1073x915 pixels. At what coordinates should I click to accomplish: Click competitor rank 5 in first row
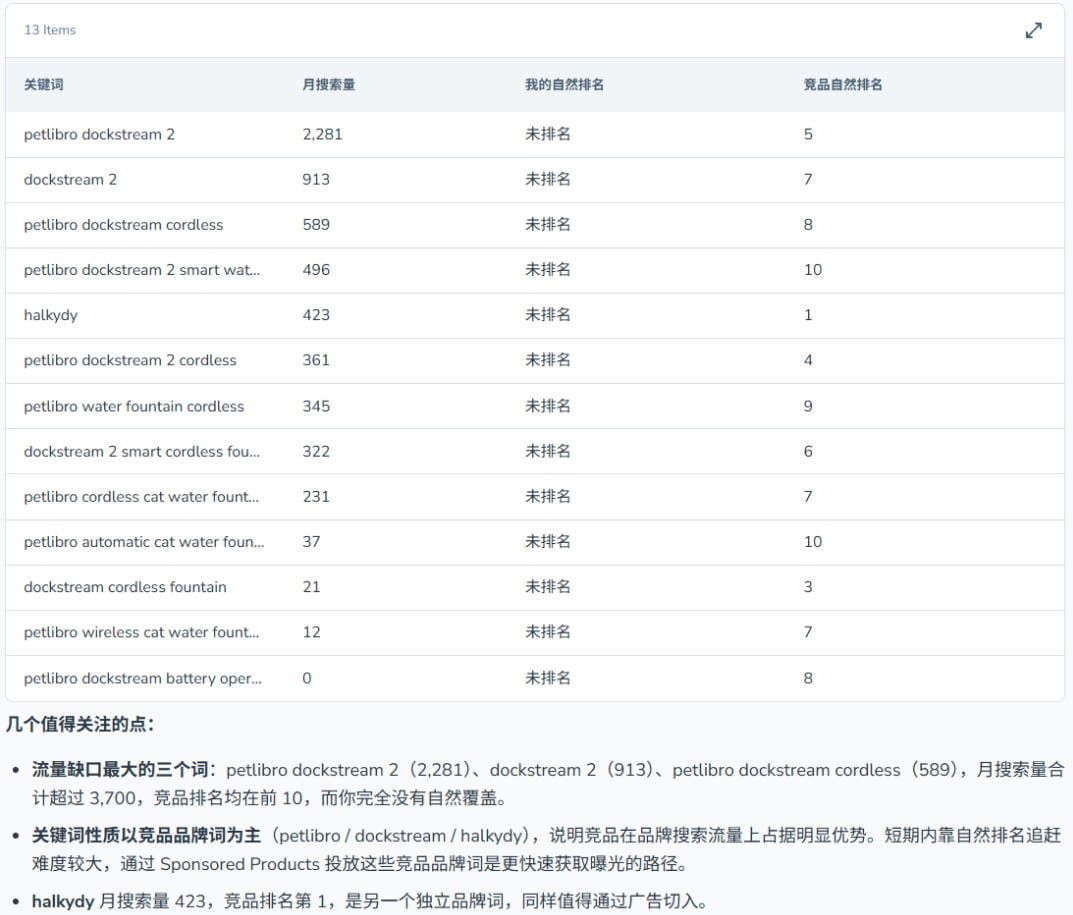click(808, 134)
